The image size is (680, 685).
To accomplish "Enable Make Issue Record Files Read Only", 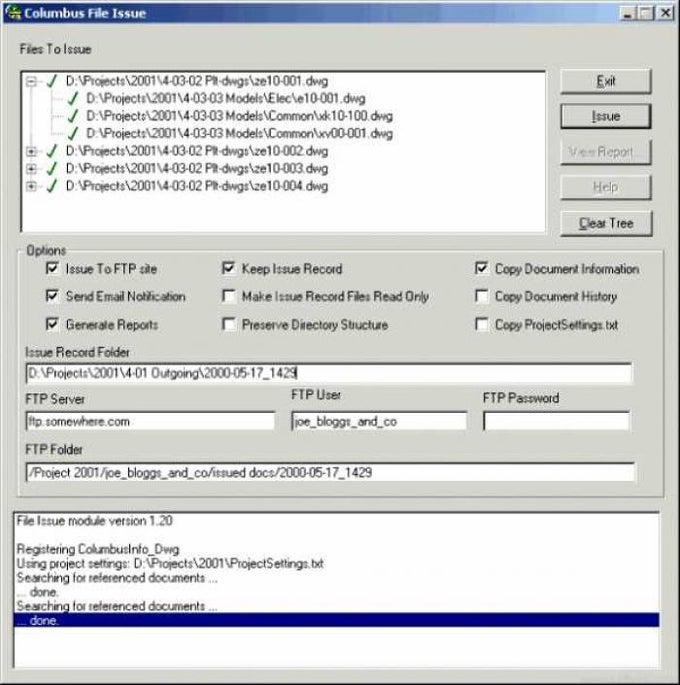I will [x=229, y=296].
